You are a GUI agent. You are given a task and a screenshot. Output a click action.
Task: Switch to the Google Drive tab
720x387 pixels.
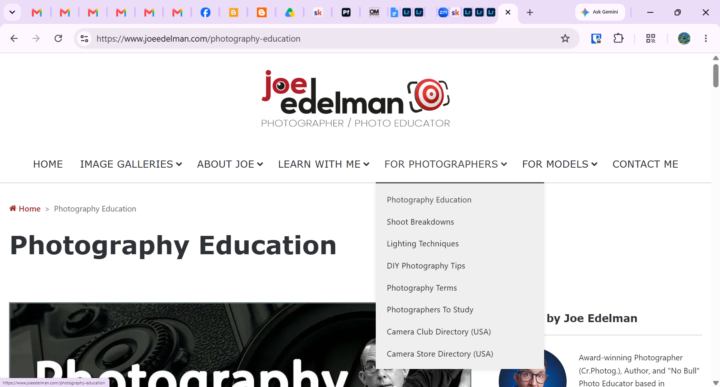tap(289, 12)
